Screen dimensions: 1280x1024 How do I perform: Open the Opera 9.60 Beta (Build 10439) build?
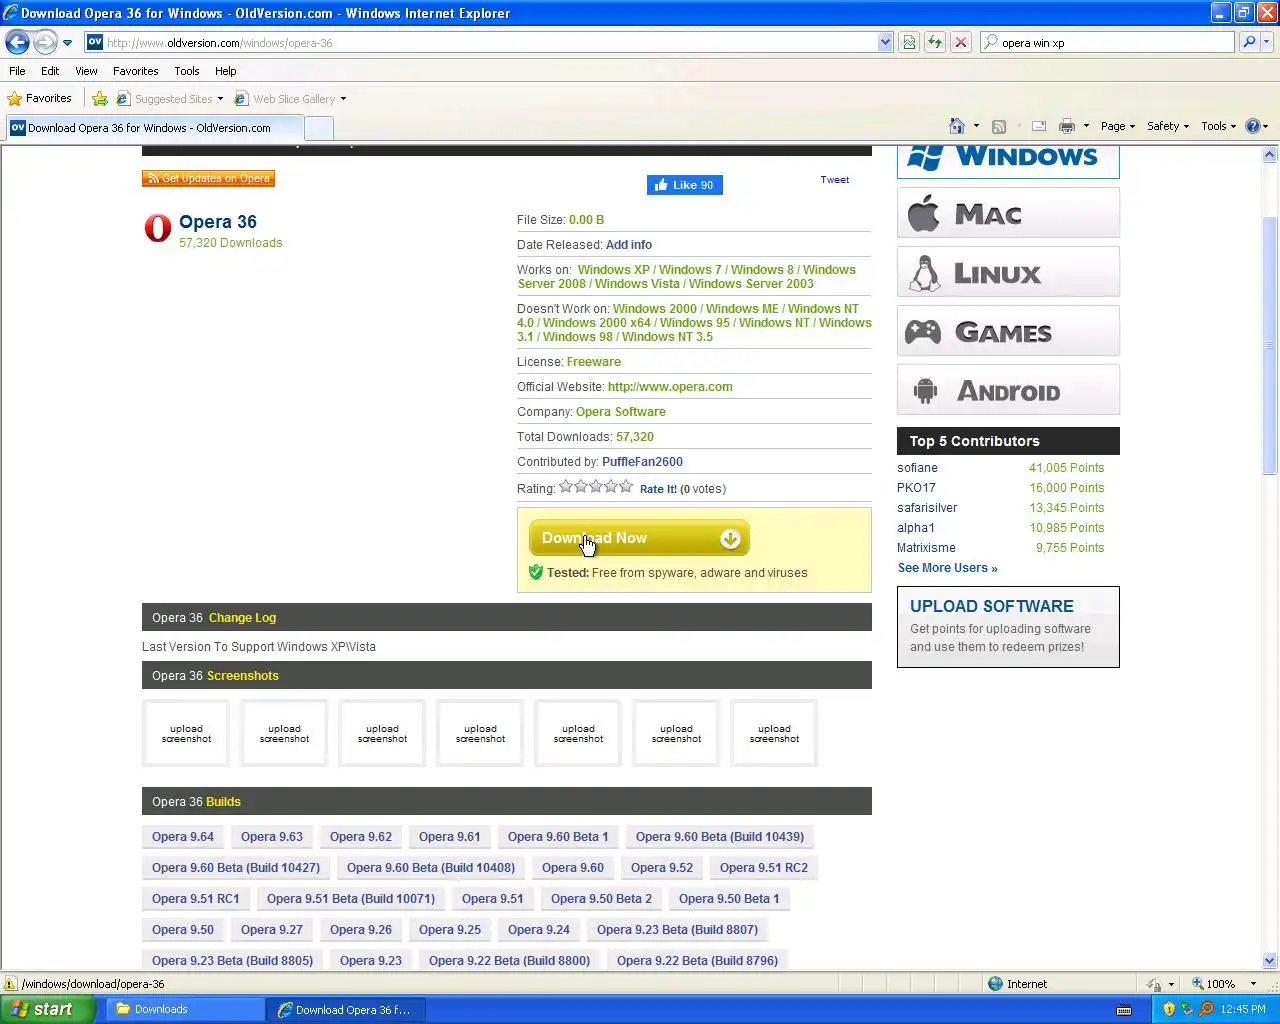tap(720, 837)
